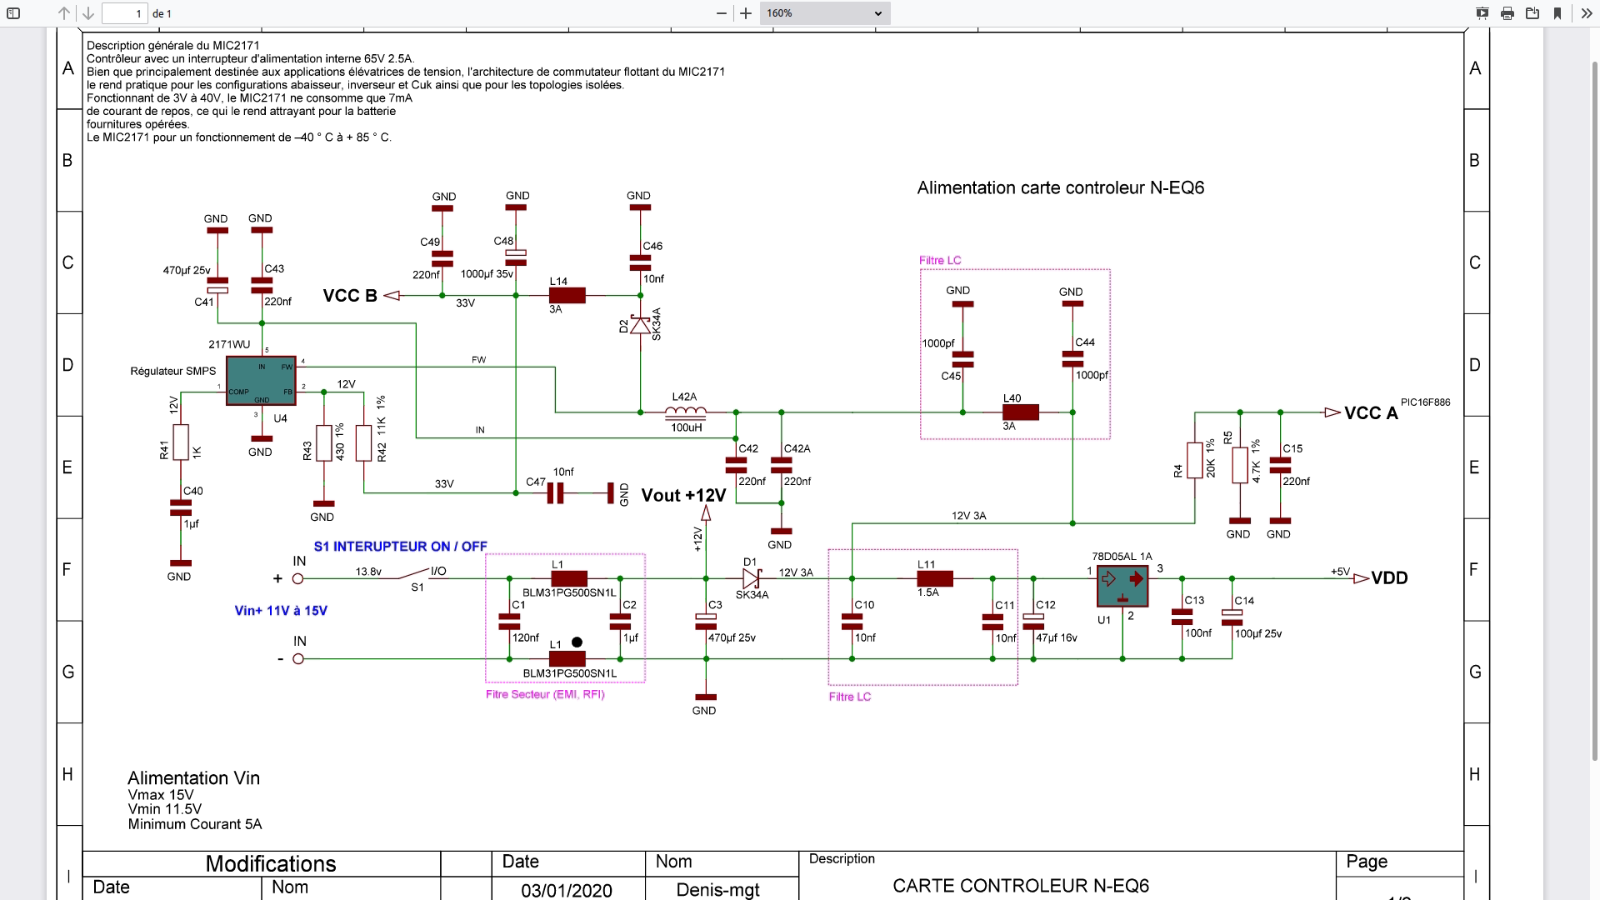Click the Vmin 11.5V line
The image size is (1600, 900).
tap(165, 809)
